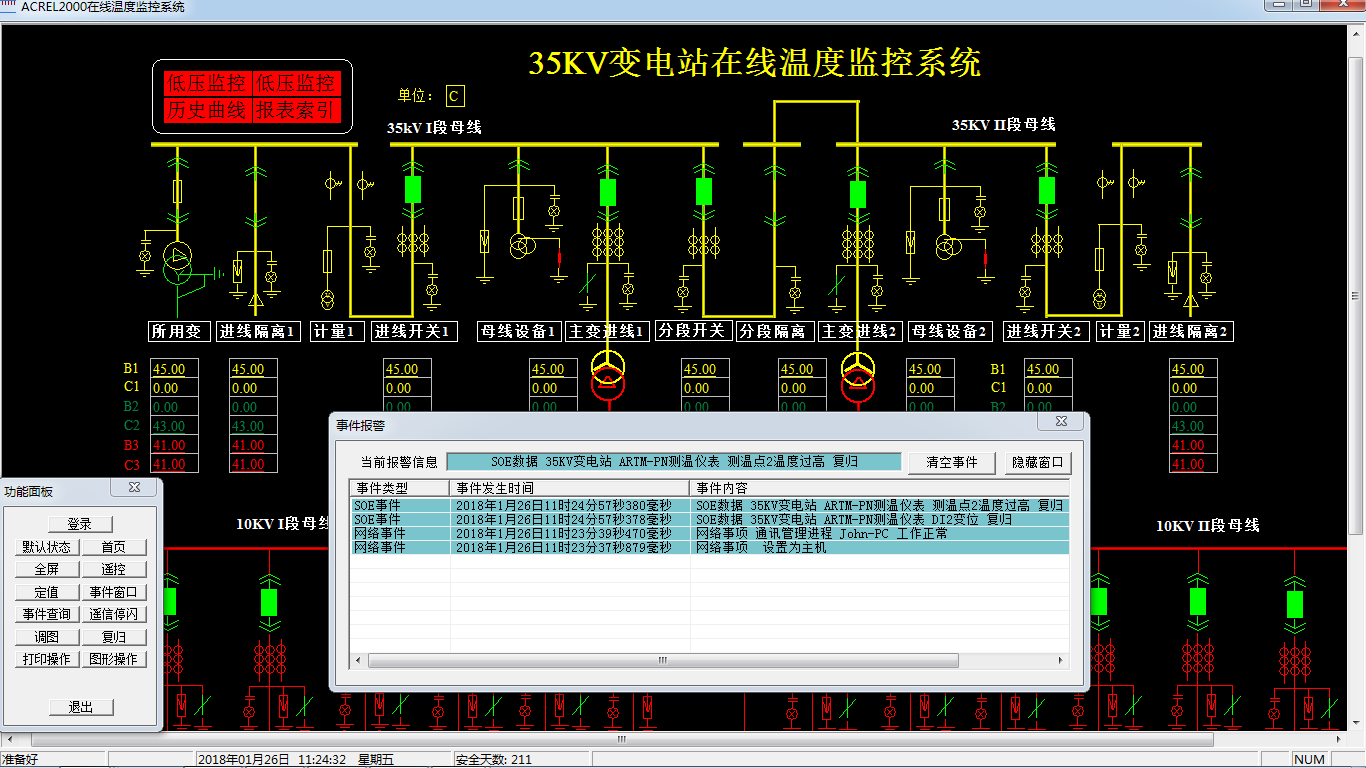This screenshot has width=1366, height=768.
Task: Open the 报表索引 report index
Action: coord(294,110)
